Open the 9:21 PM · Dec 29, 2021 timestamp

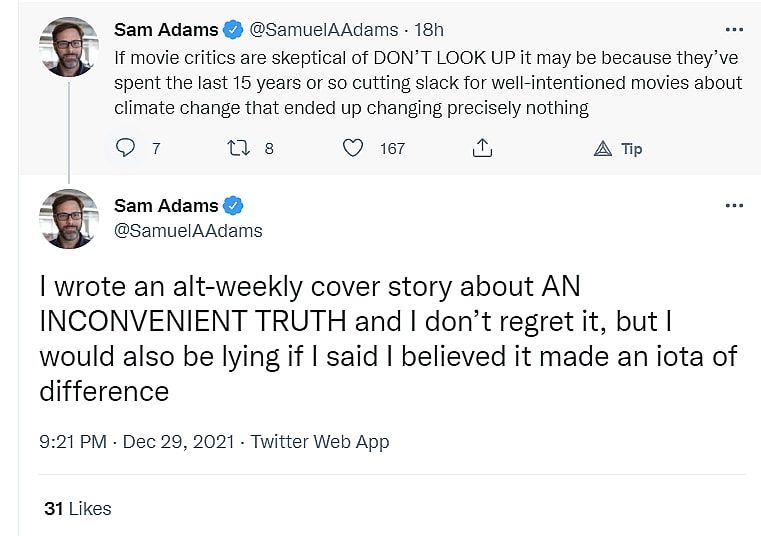(135, 441)
